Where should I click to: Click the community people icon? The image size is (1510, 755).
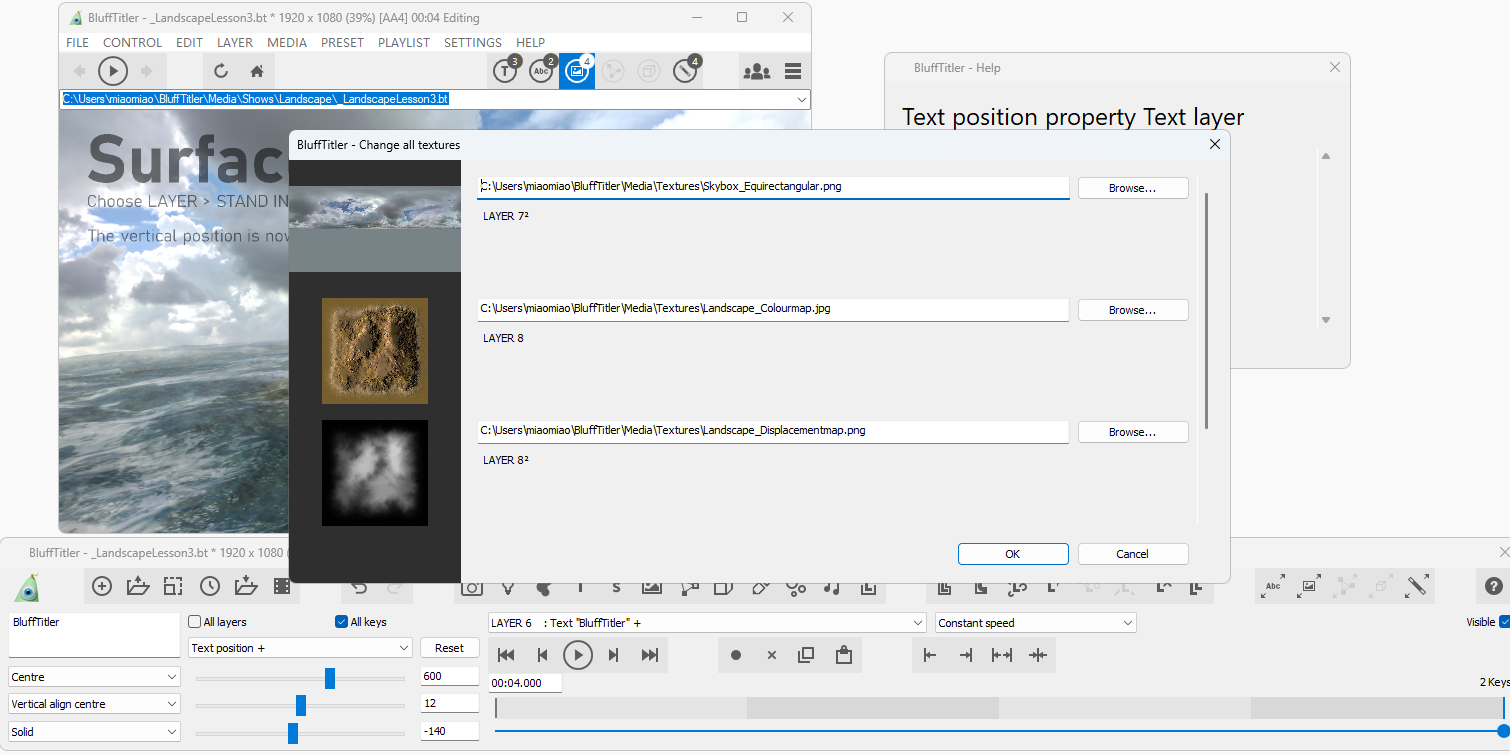pos(757,71)
